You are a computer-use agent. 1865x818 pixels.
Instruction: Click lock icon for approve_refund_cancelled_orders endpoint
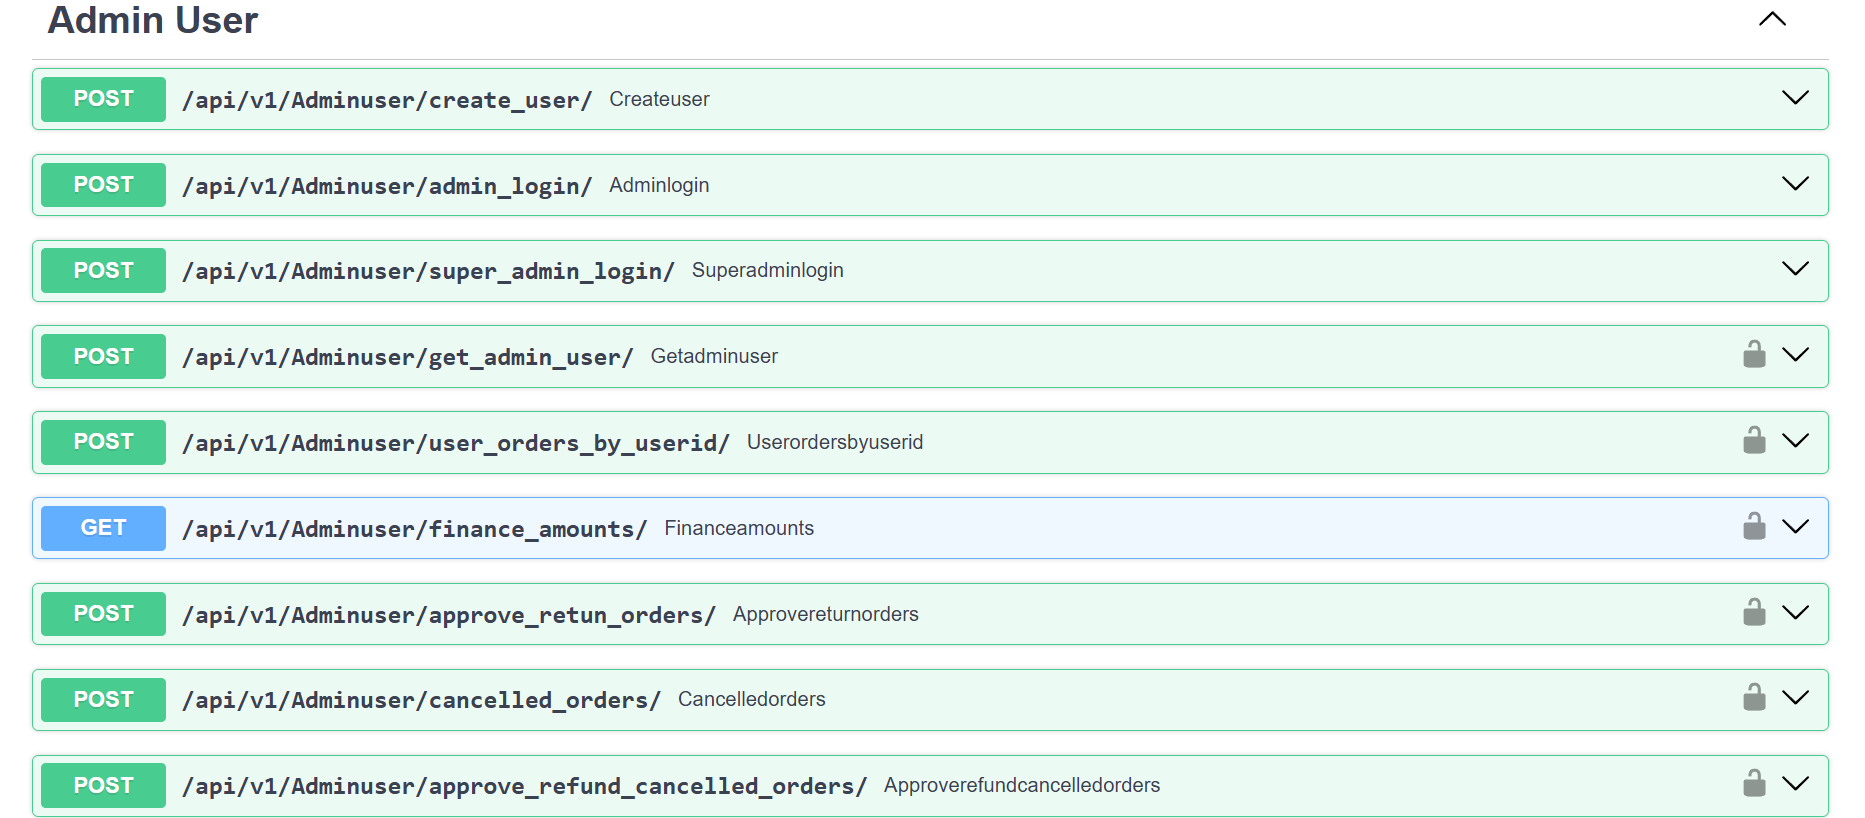pos(1754,784)
